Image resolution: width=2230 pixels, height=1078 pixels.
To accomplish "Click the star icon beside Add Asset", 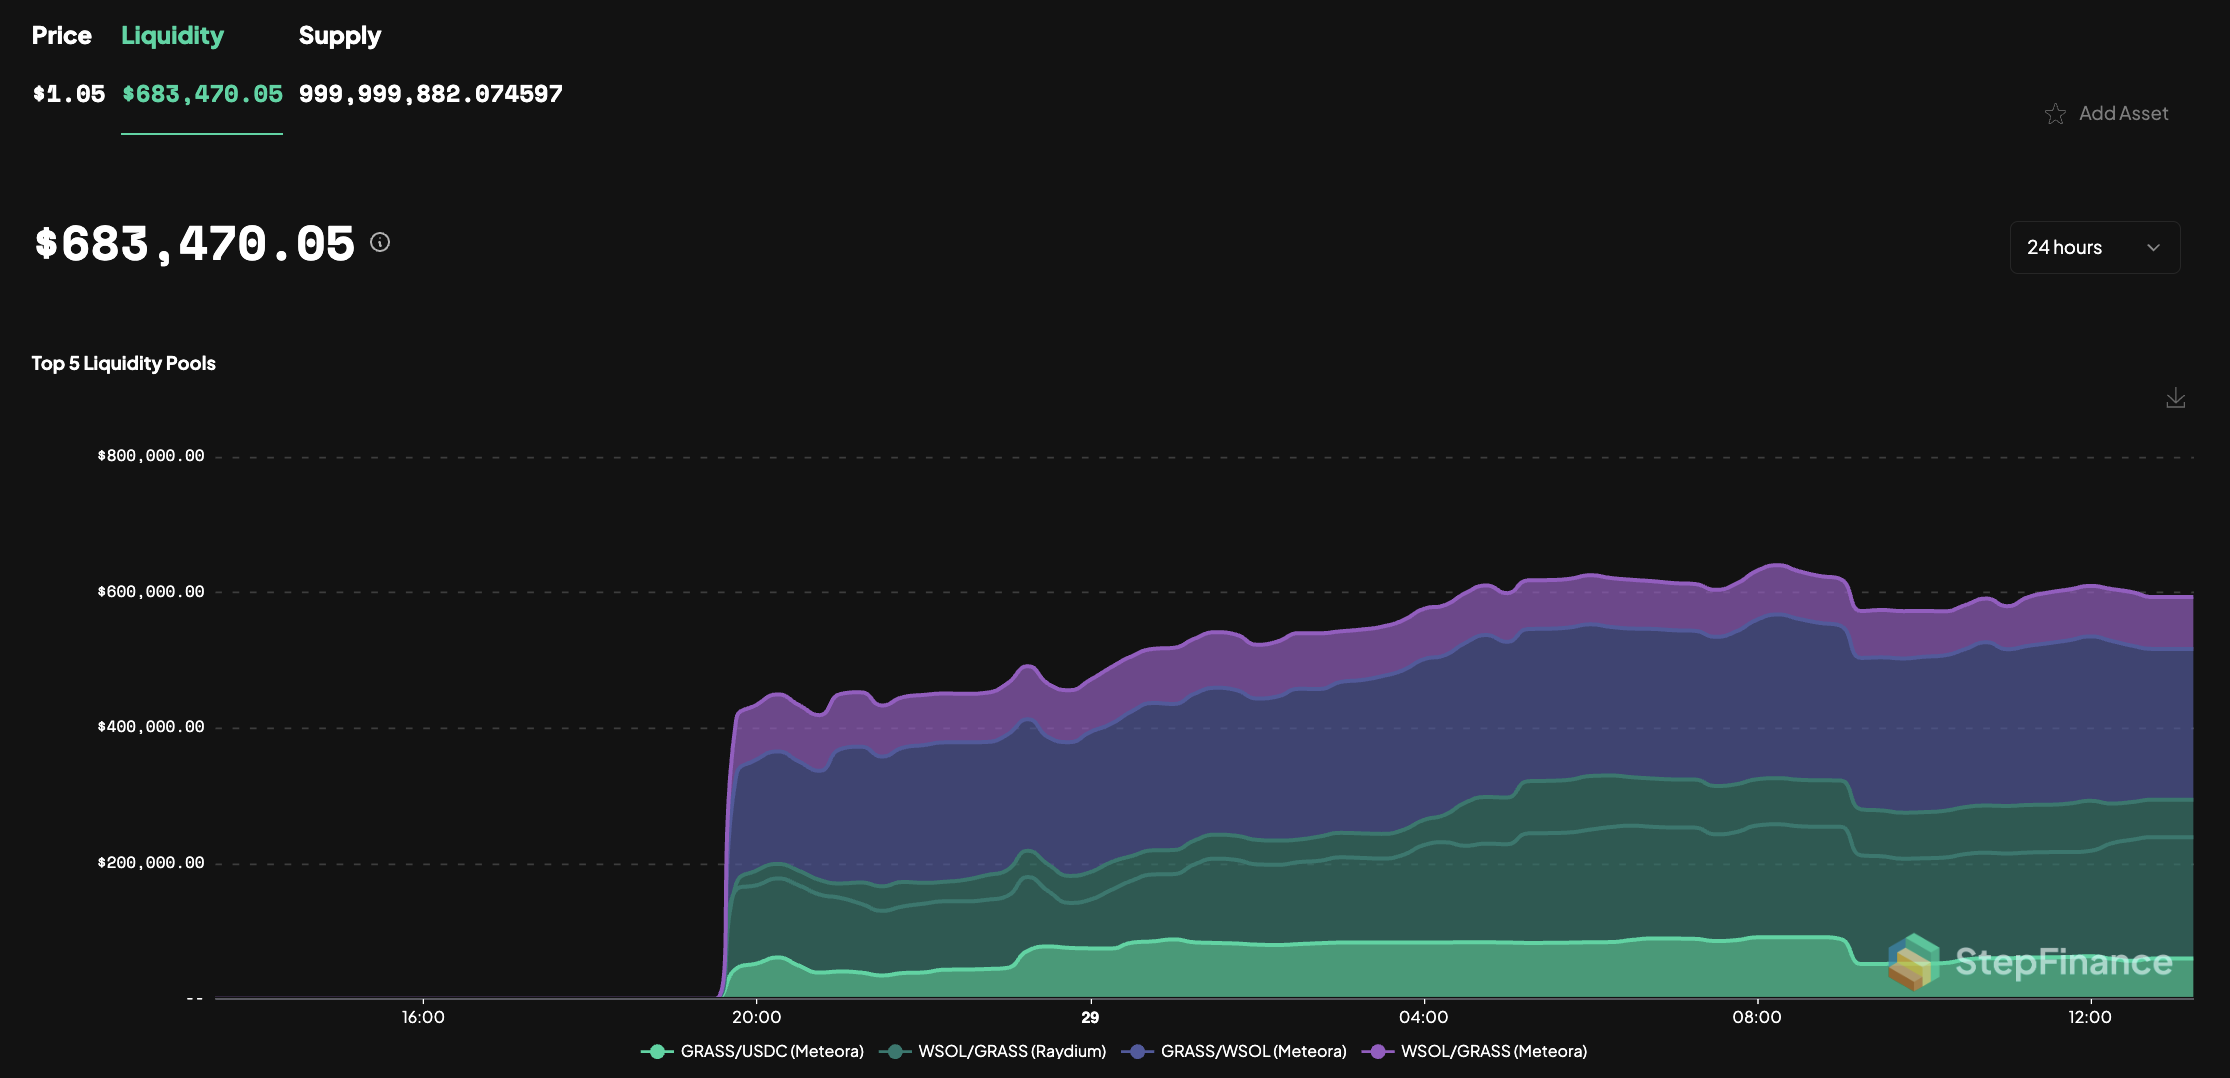I will point(2055,114).
